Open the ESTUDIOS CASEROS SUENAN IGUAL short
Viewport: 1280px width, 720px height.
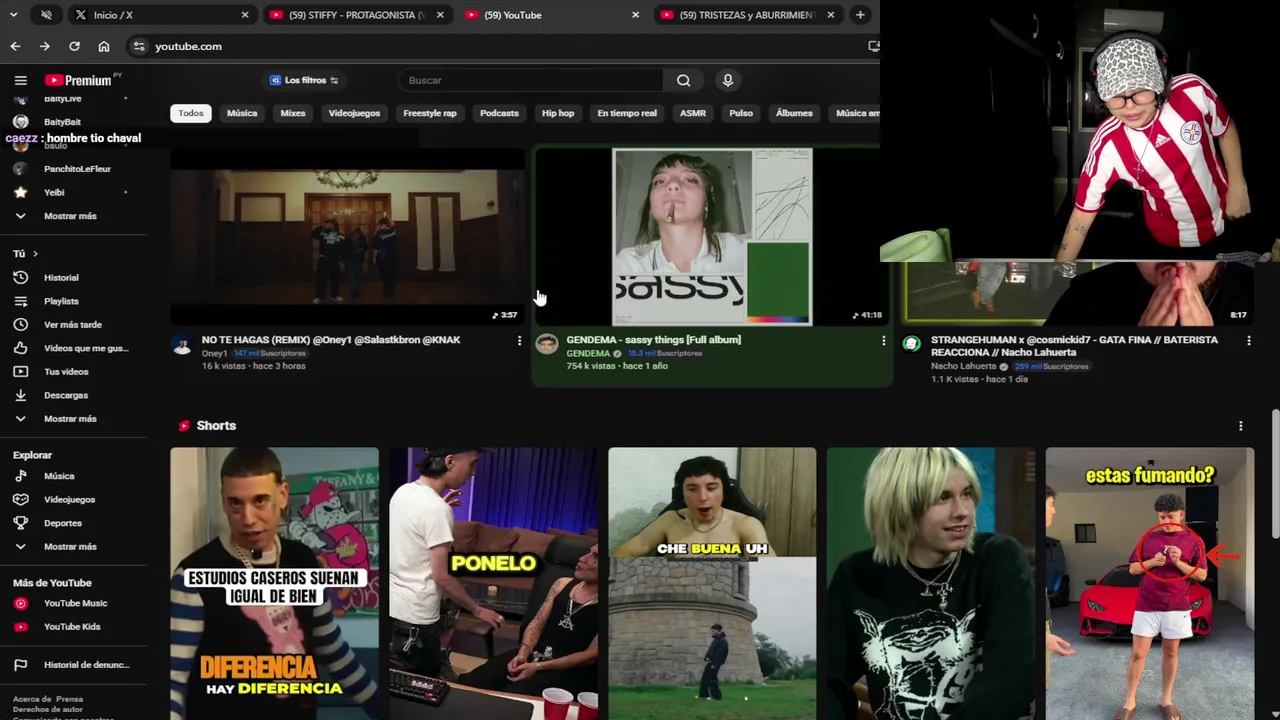274,583
